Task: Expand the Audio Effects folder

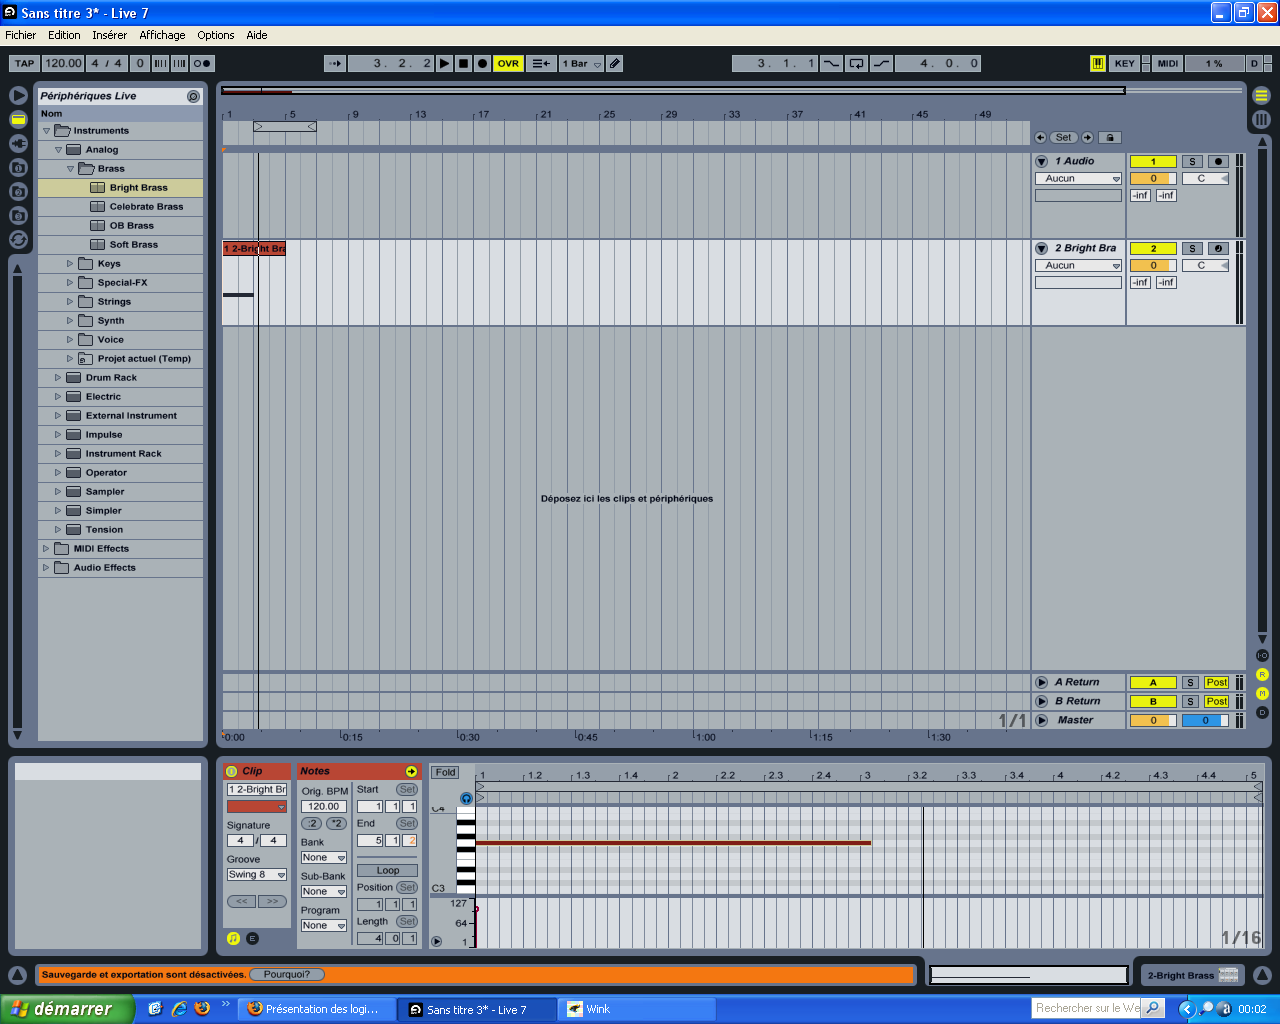Action: point(46,568)
